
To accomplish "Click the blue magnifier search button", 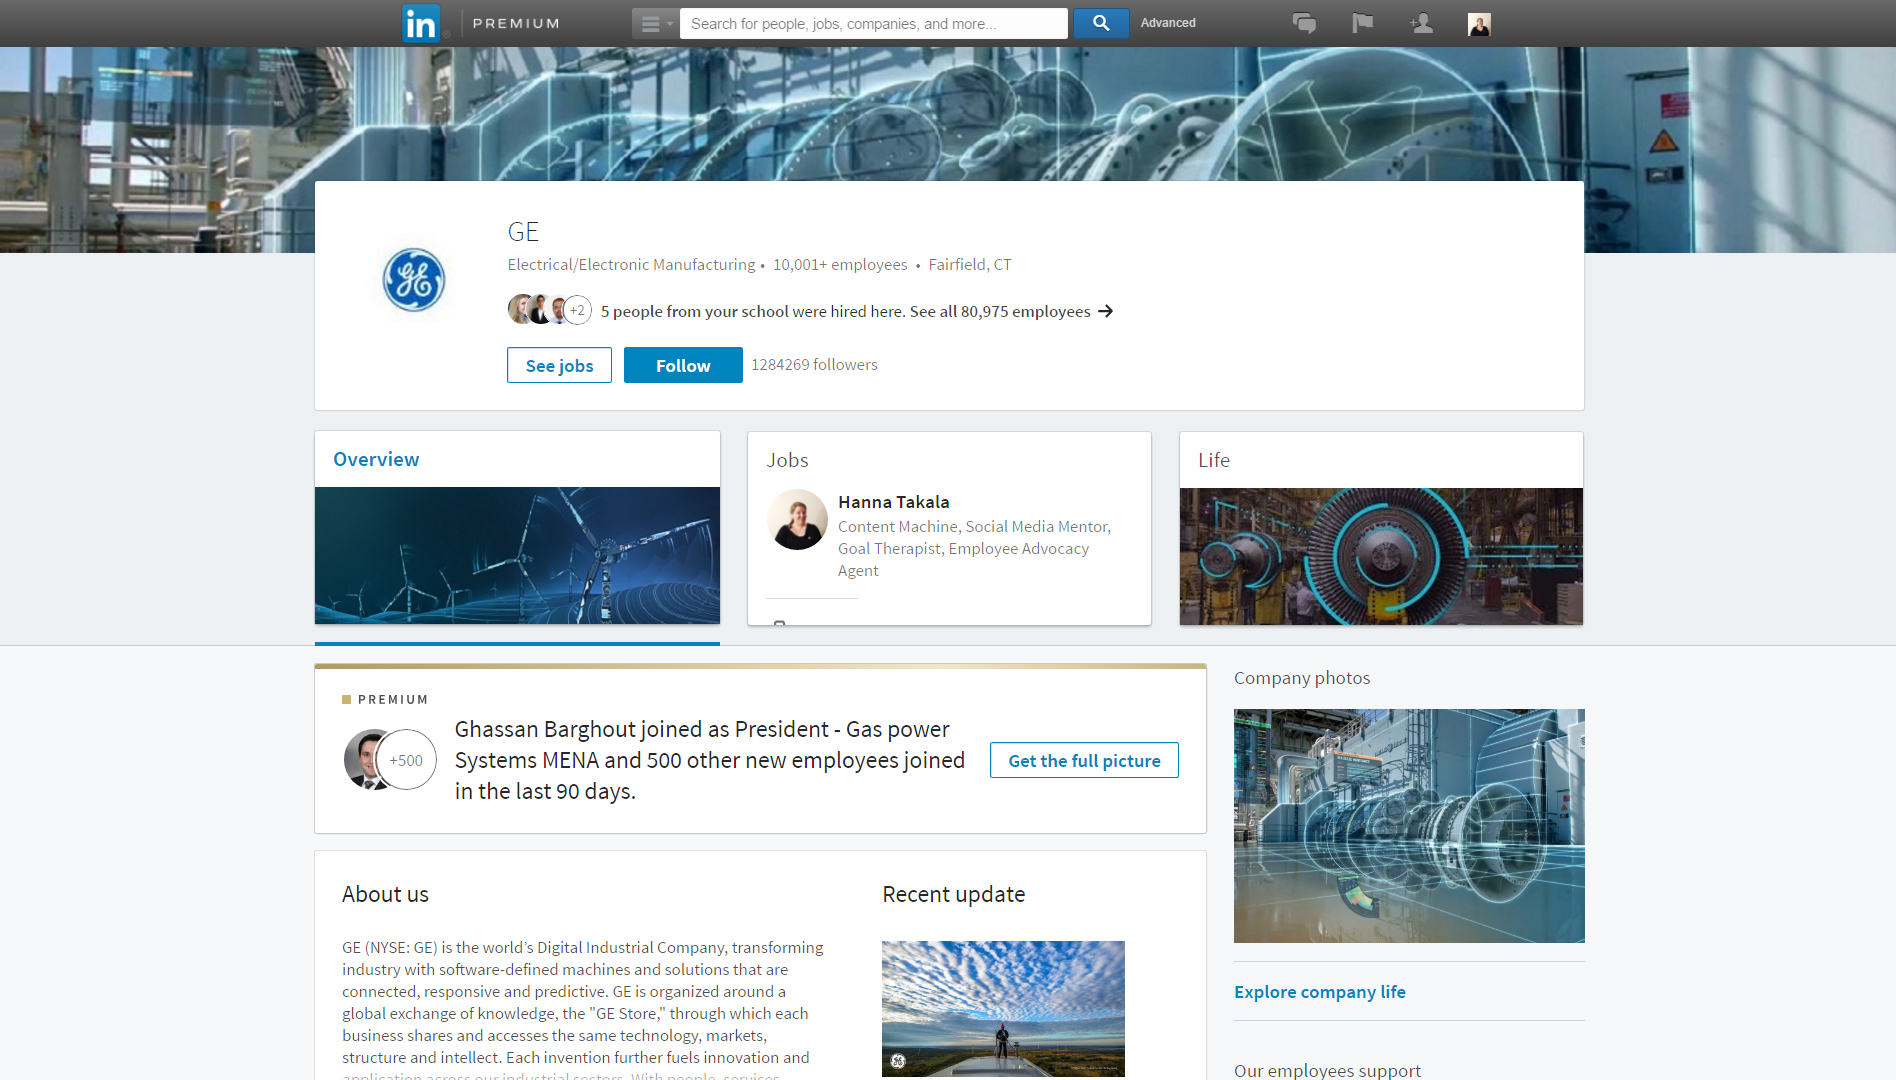I will coord(1101,23).
